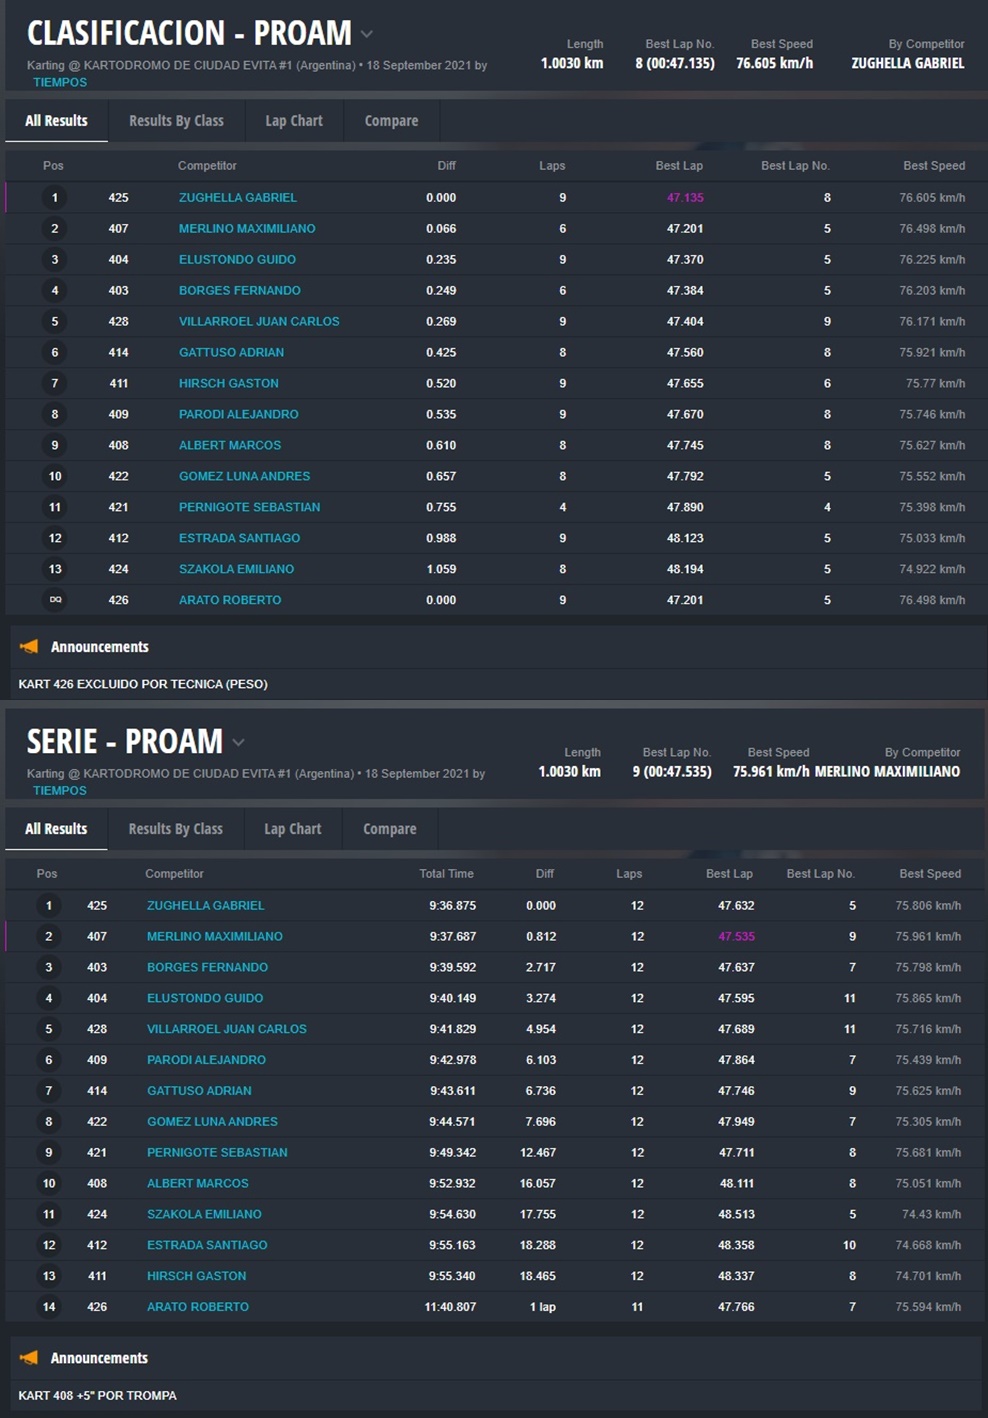
Task: Sort Clasificacion by Best Lap column header
Action: [678, 166]
